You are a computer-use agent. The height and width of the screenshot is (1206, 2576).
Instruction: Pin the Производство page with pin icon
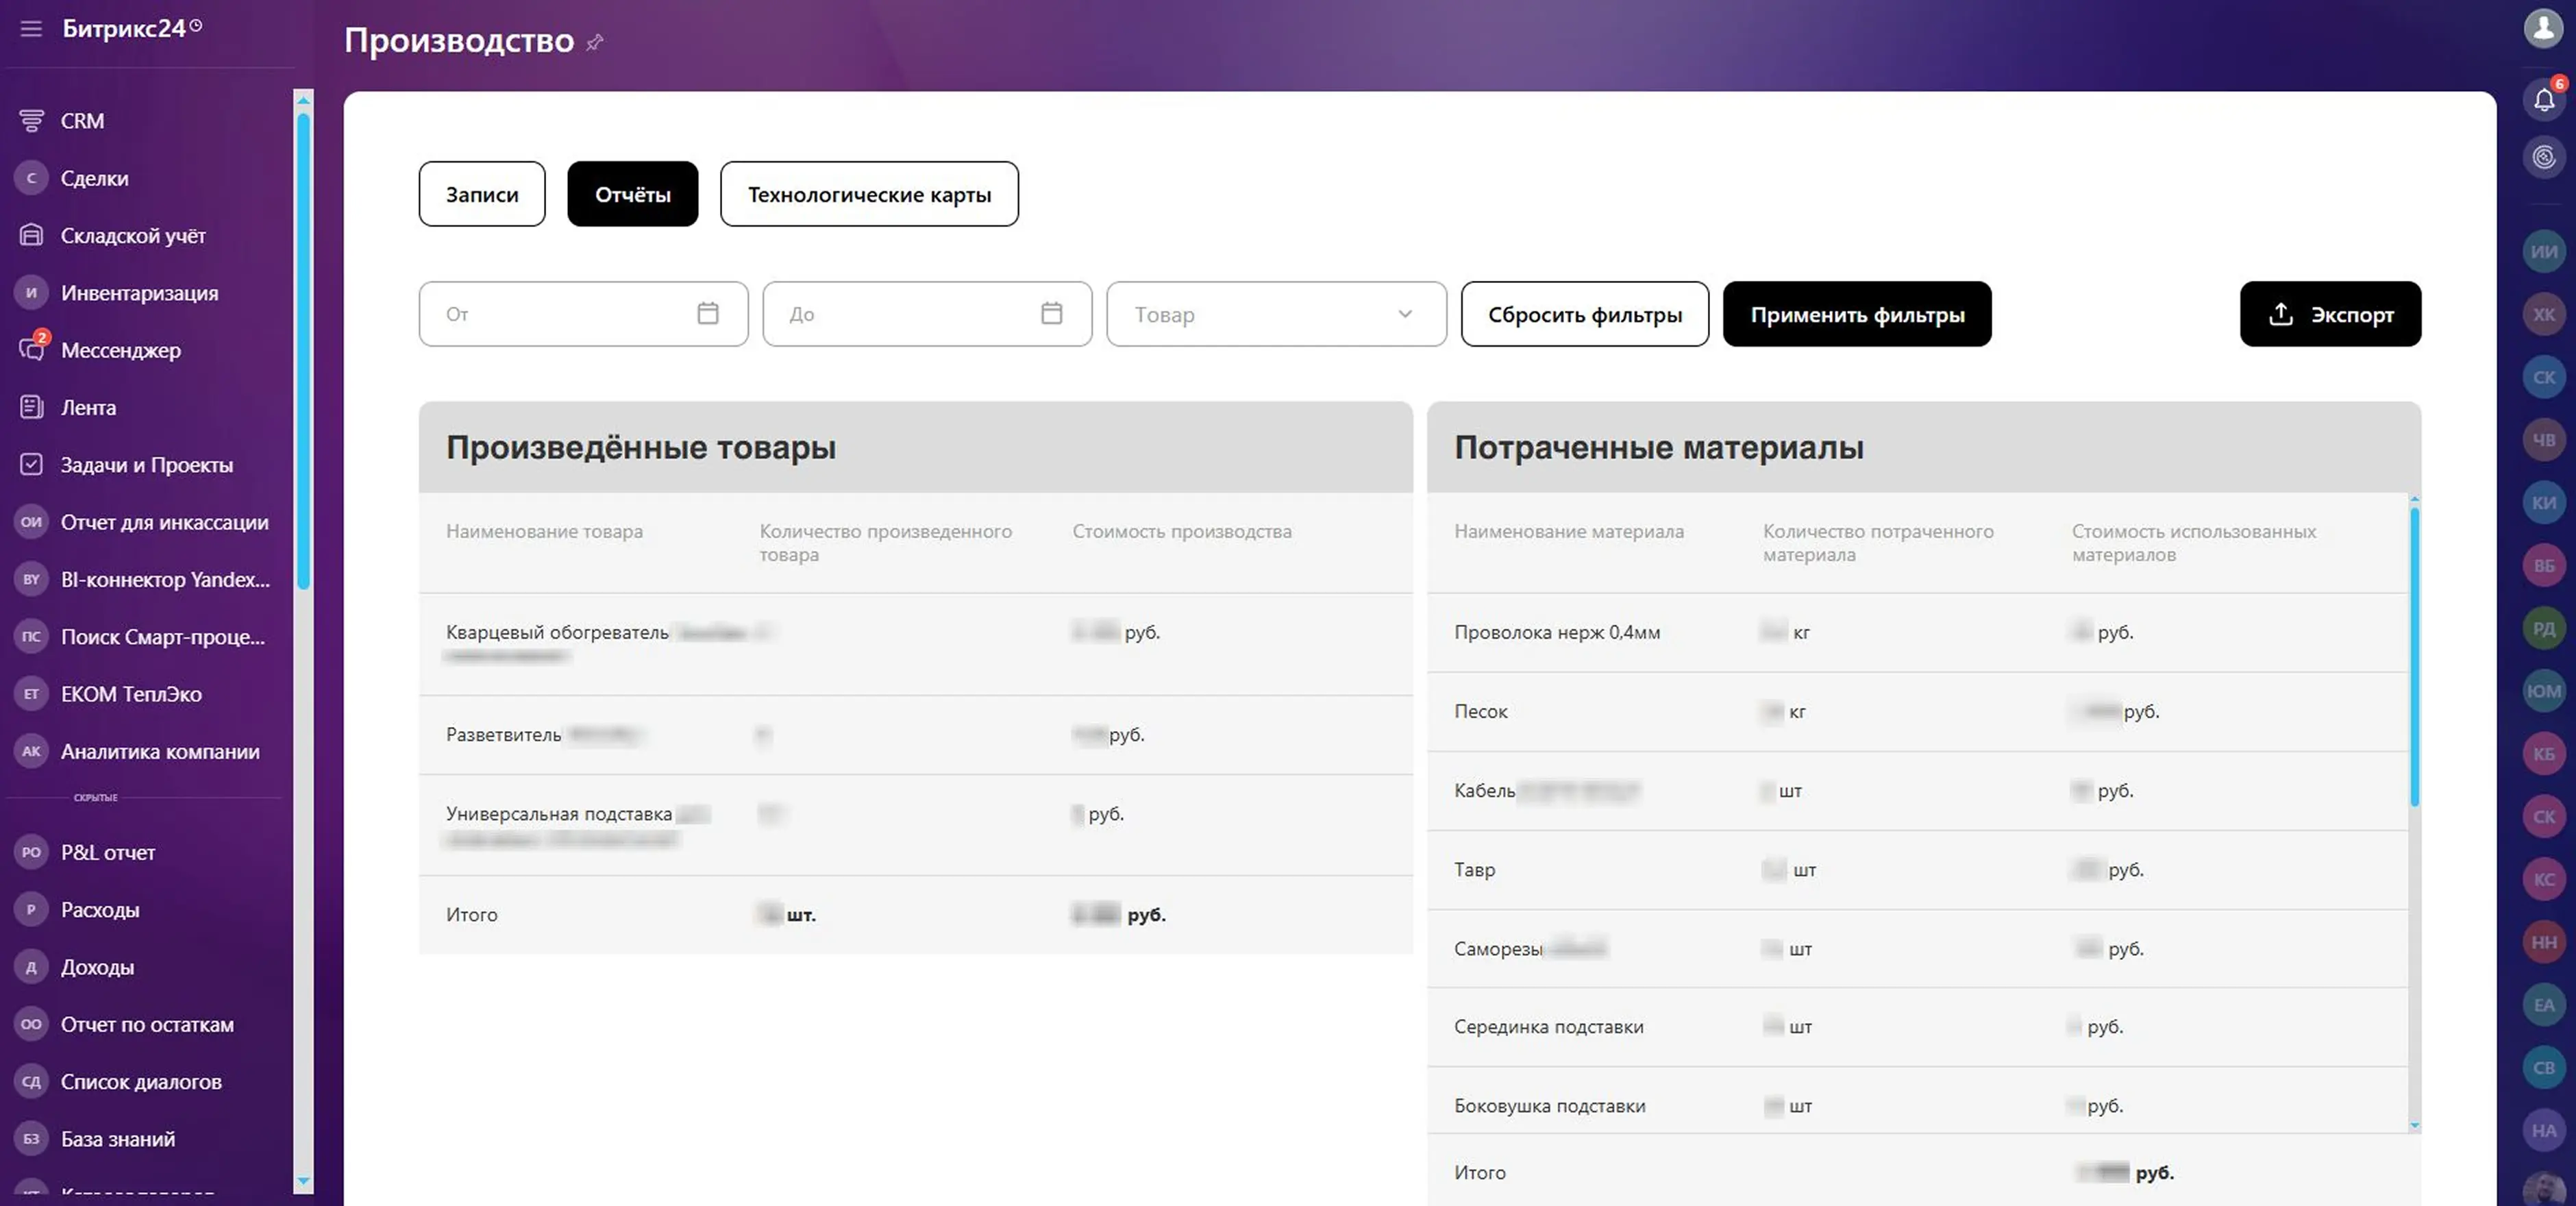pos(595,42)
